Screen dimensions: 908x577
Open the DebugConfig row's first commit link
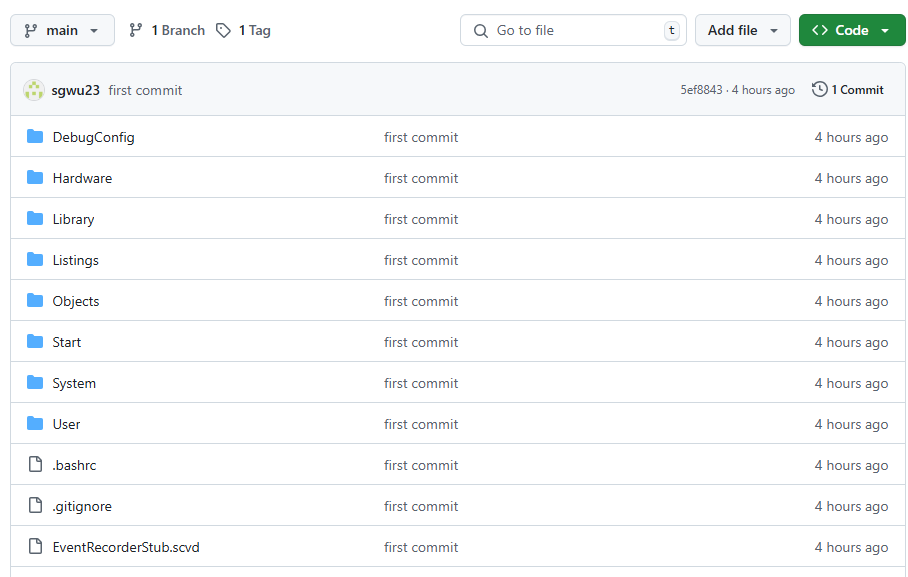(421, 137)
